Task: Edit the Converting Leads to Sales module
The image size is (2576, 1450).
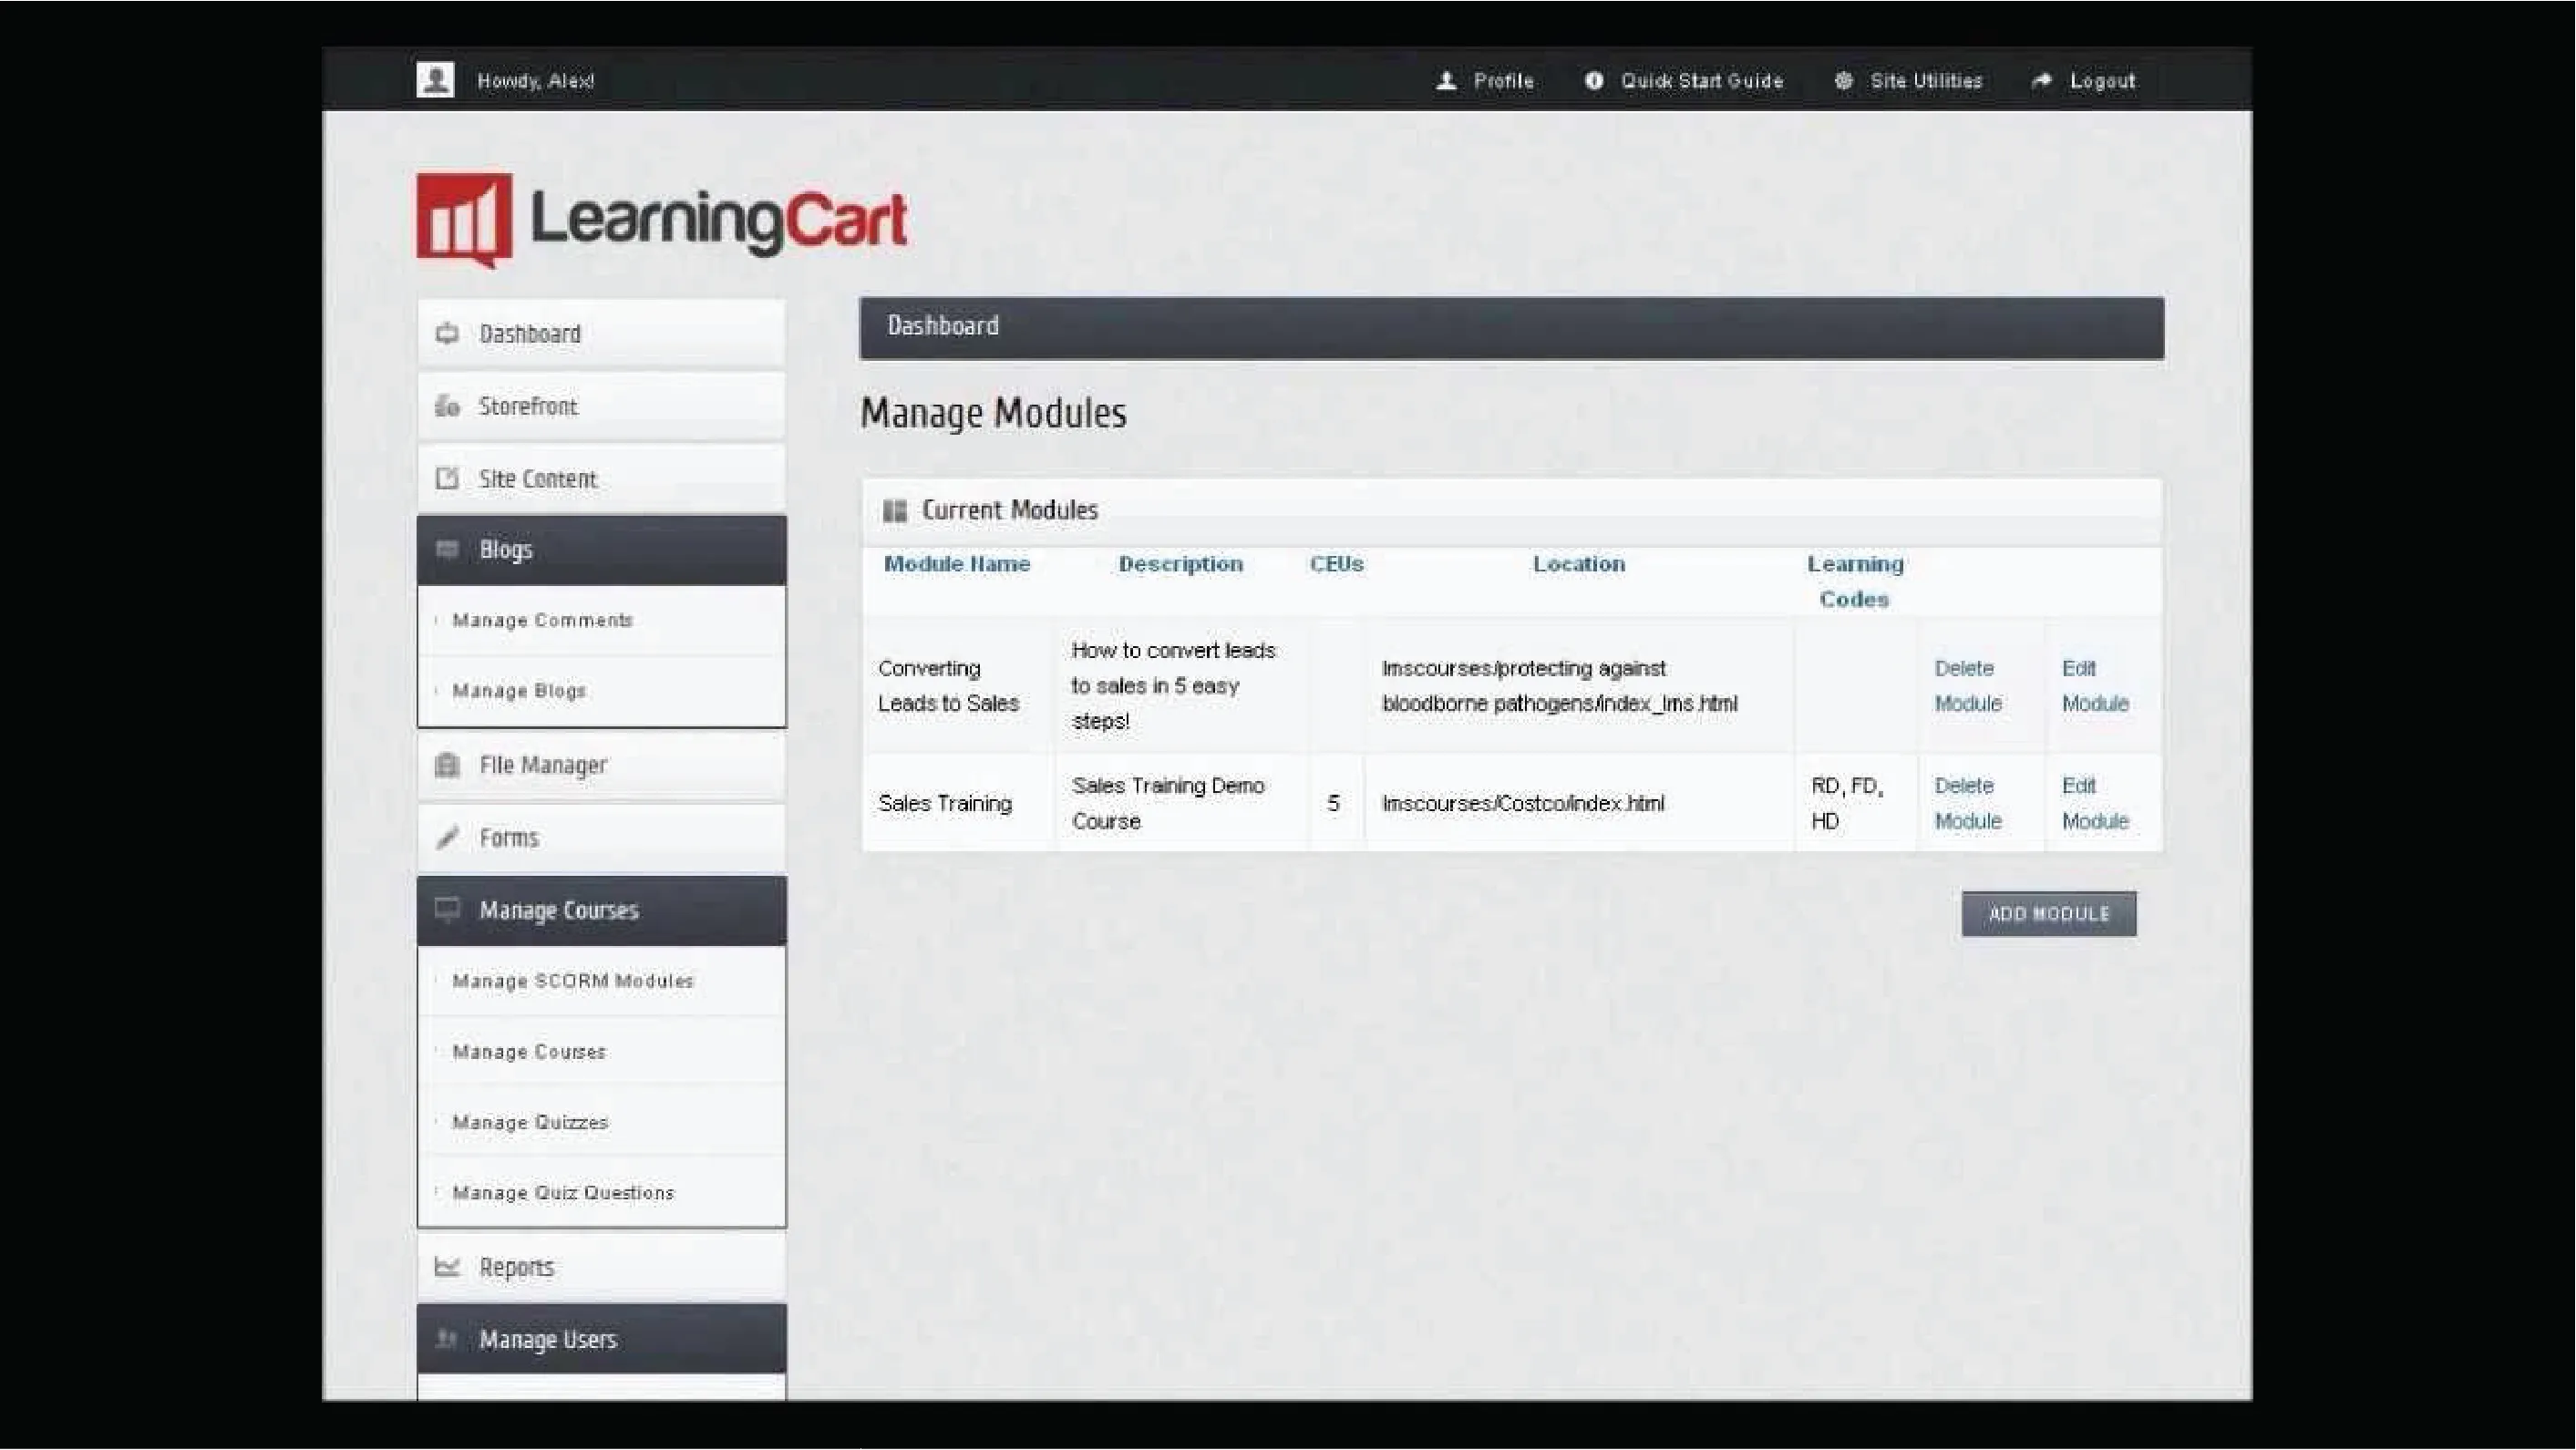Action: 2095,686
